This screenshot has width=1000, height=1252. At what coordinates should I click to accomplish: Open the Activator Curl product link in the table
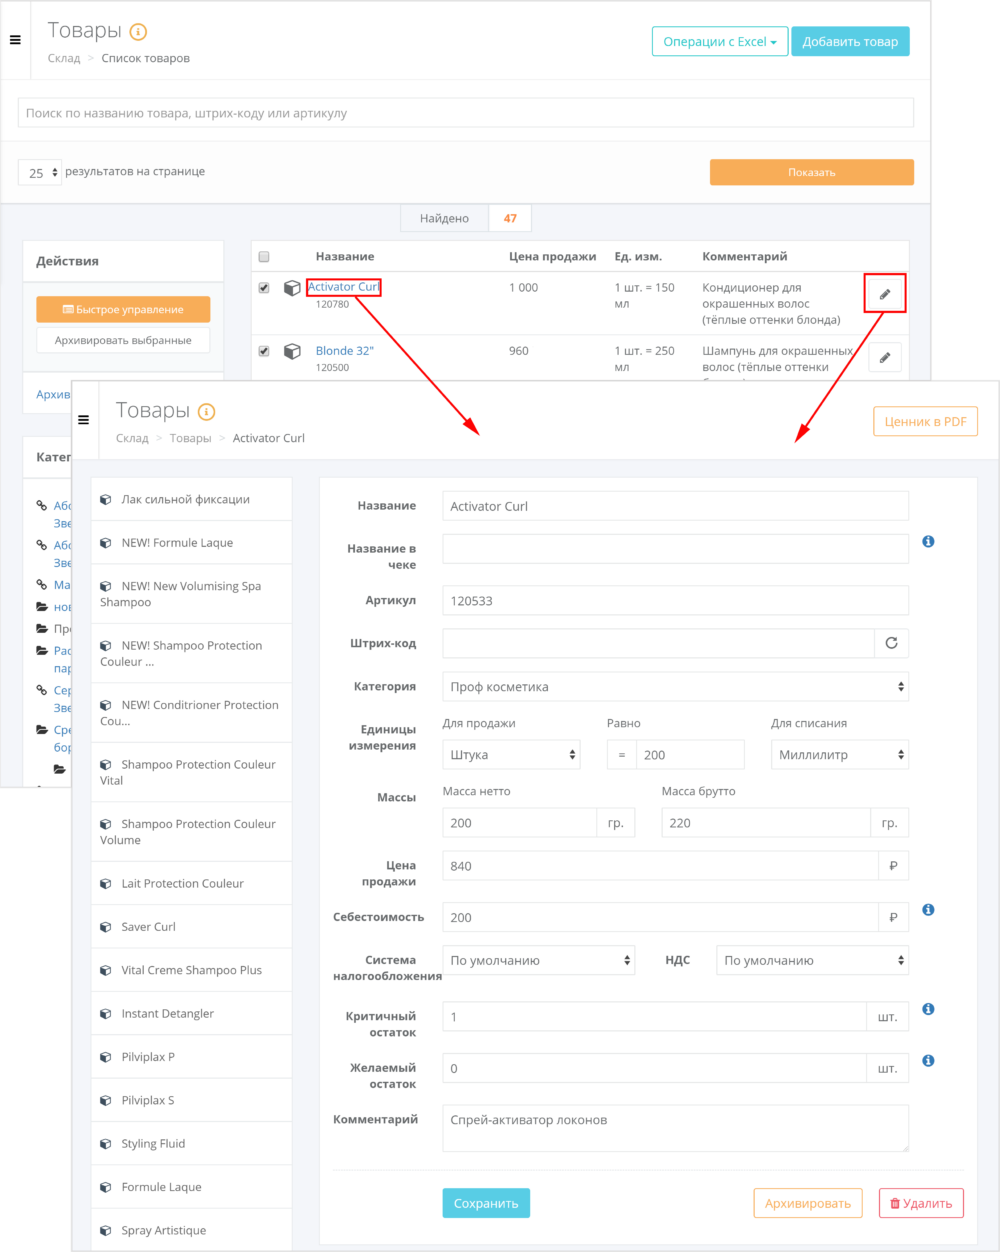pos(344,287)
